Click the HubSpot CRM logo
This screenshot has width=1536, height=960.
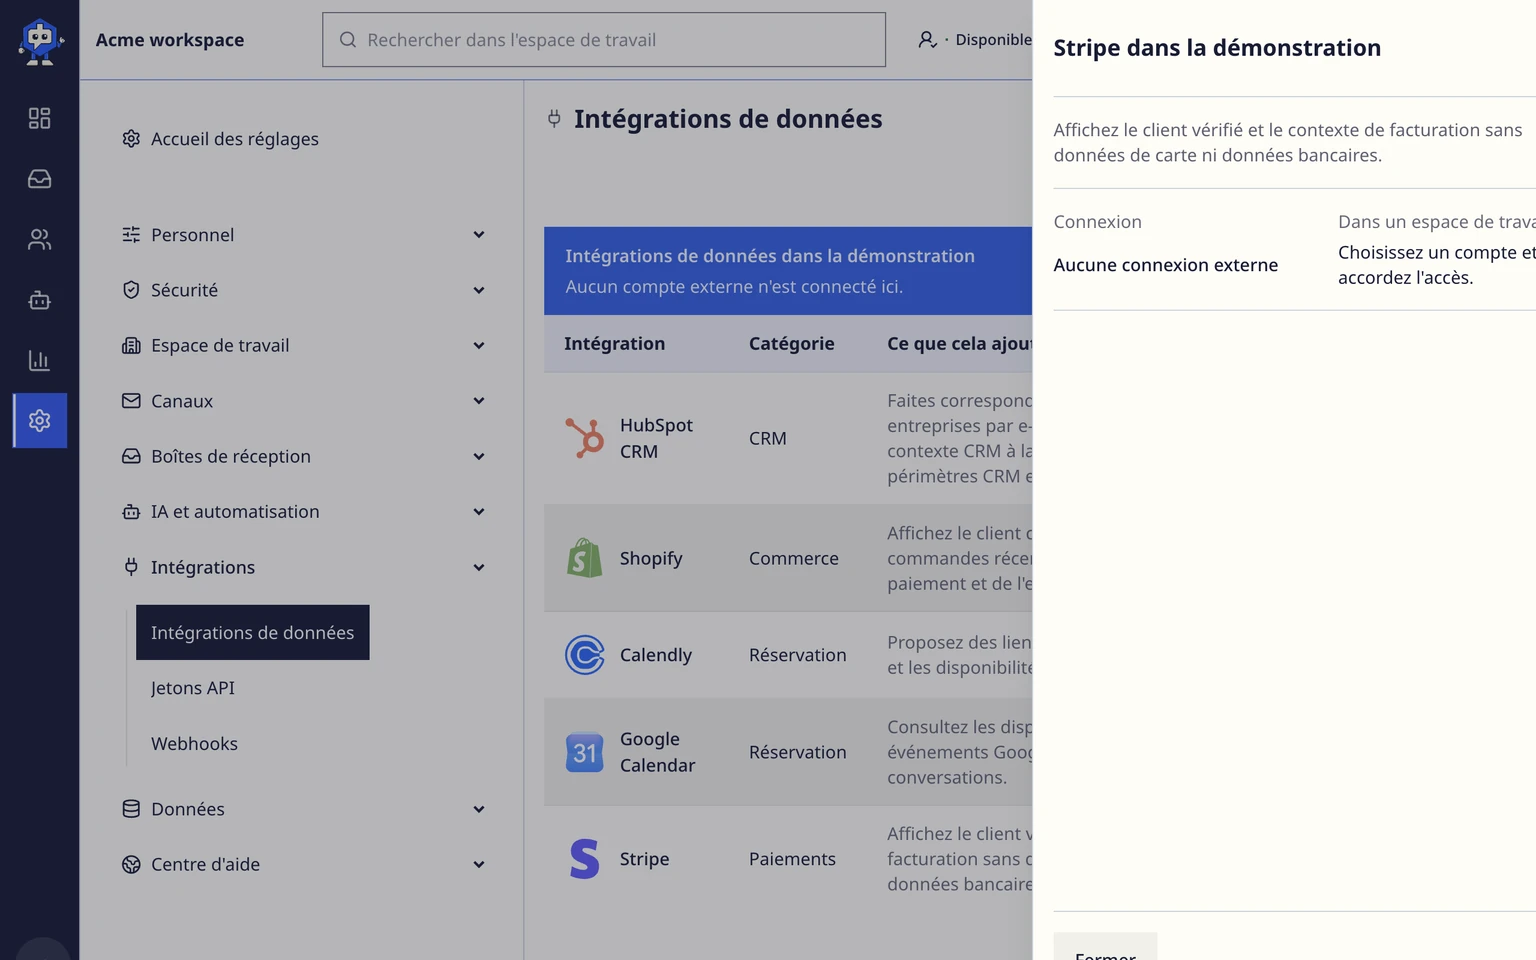[x=584, y=438]
